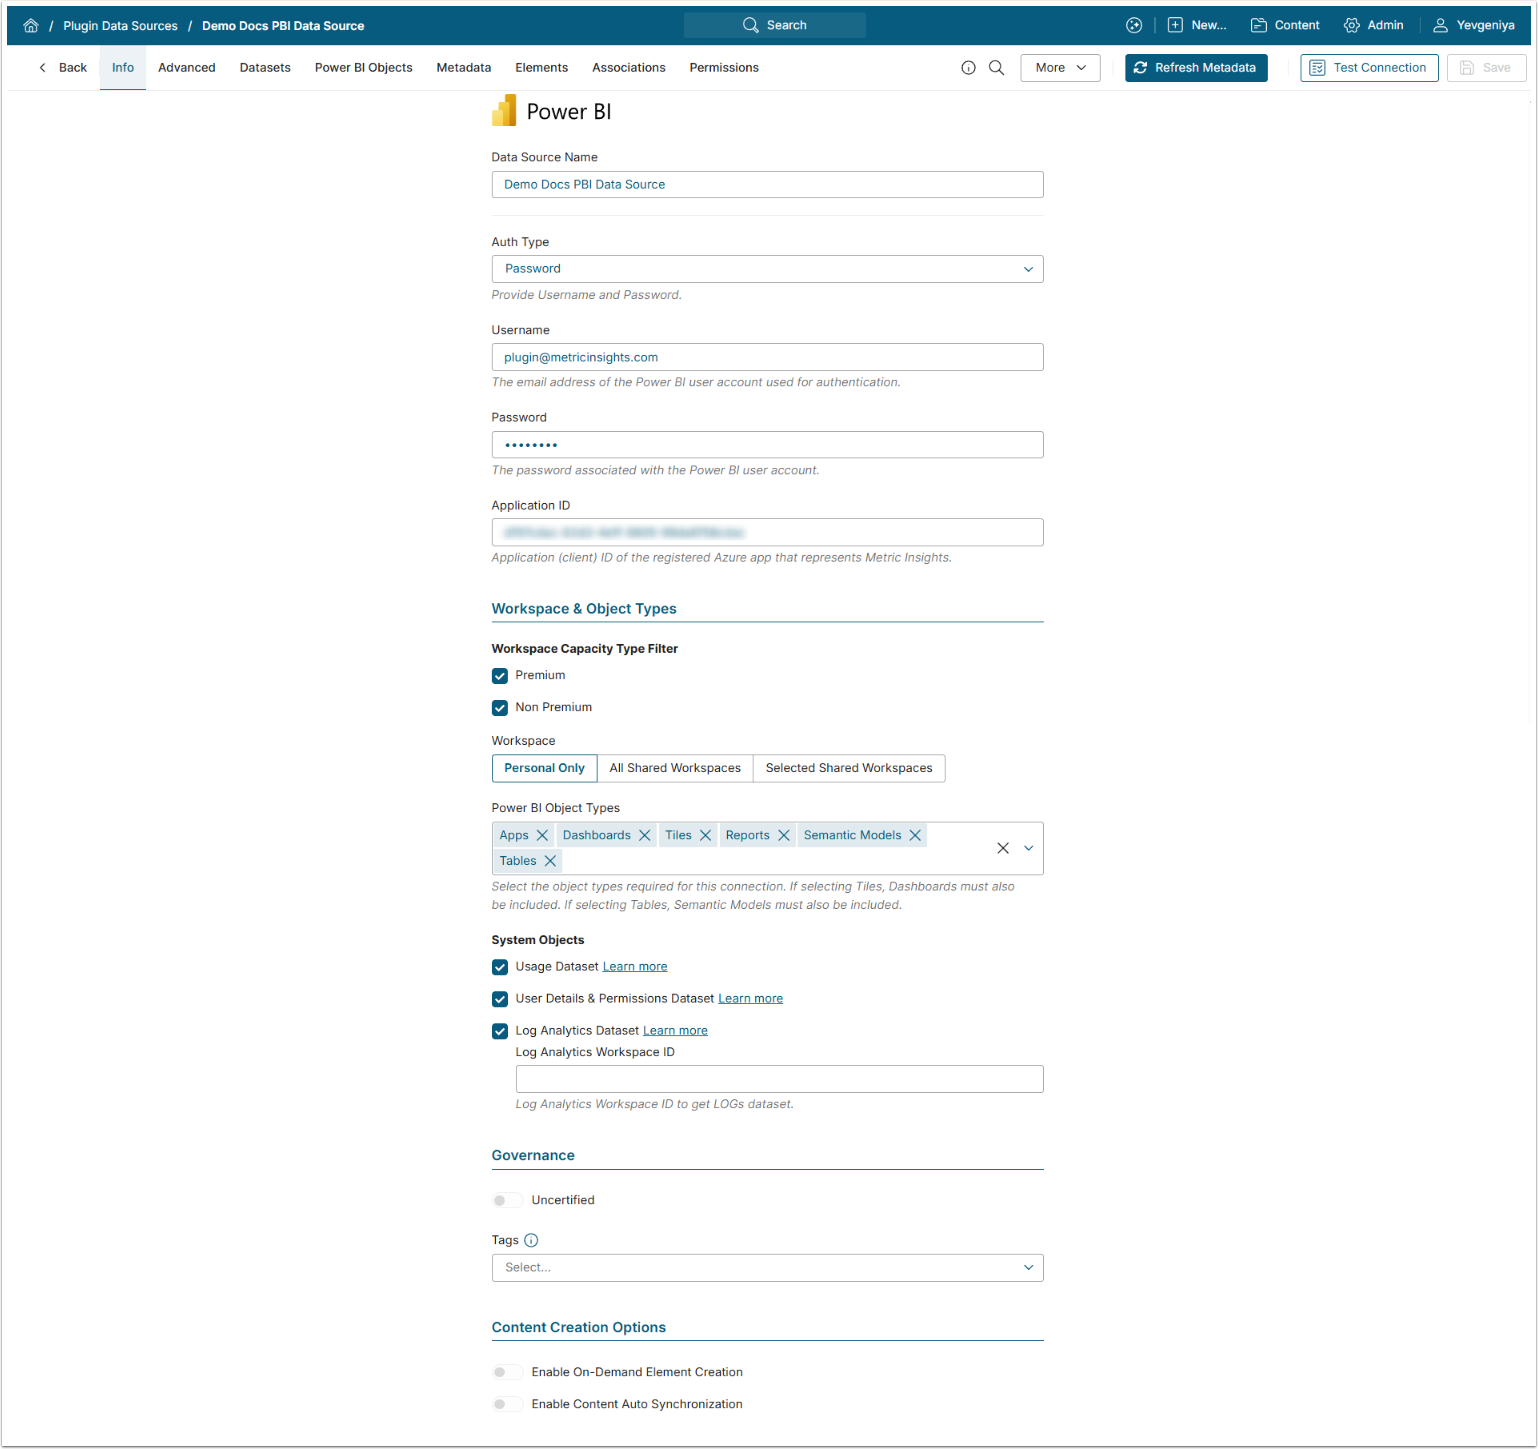Click the Log Analytics Workspace ID field

click(779, 1080)
